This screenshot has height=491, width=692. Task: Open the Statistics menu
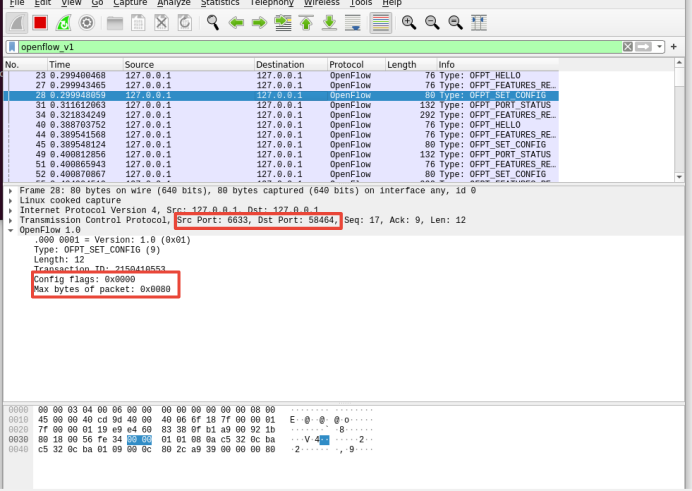(220, 3)
